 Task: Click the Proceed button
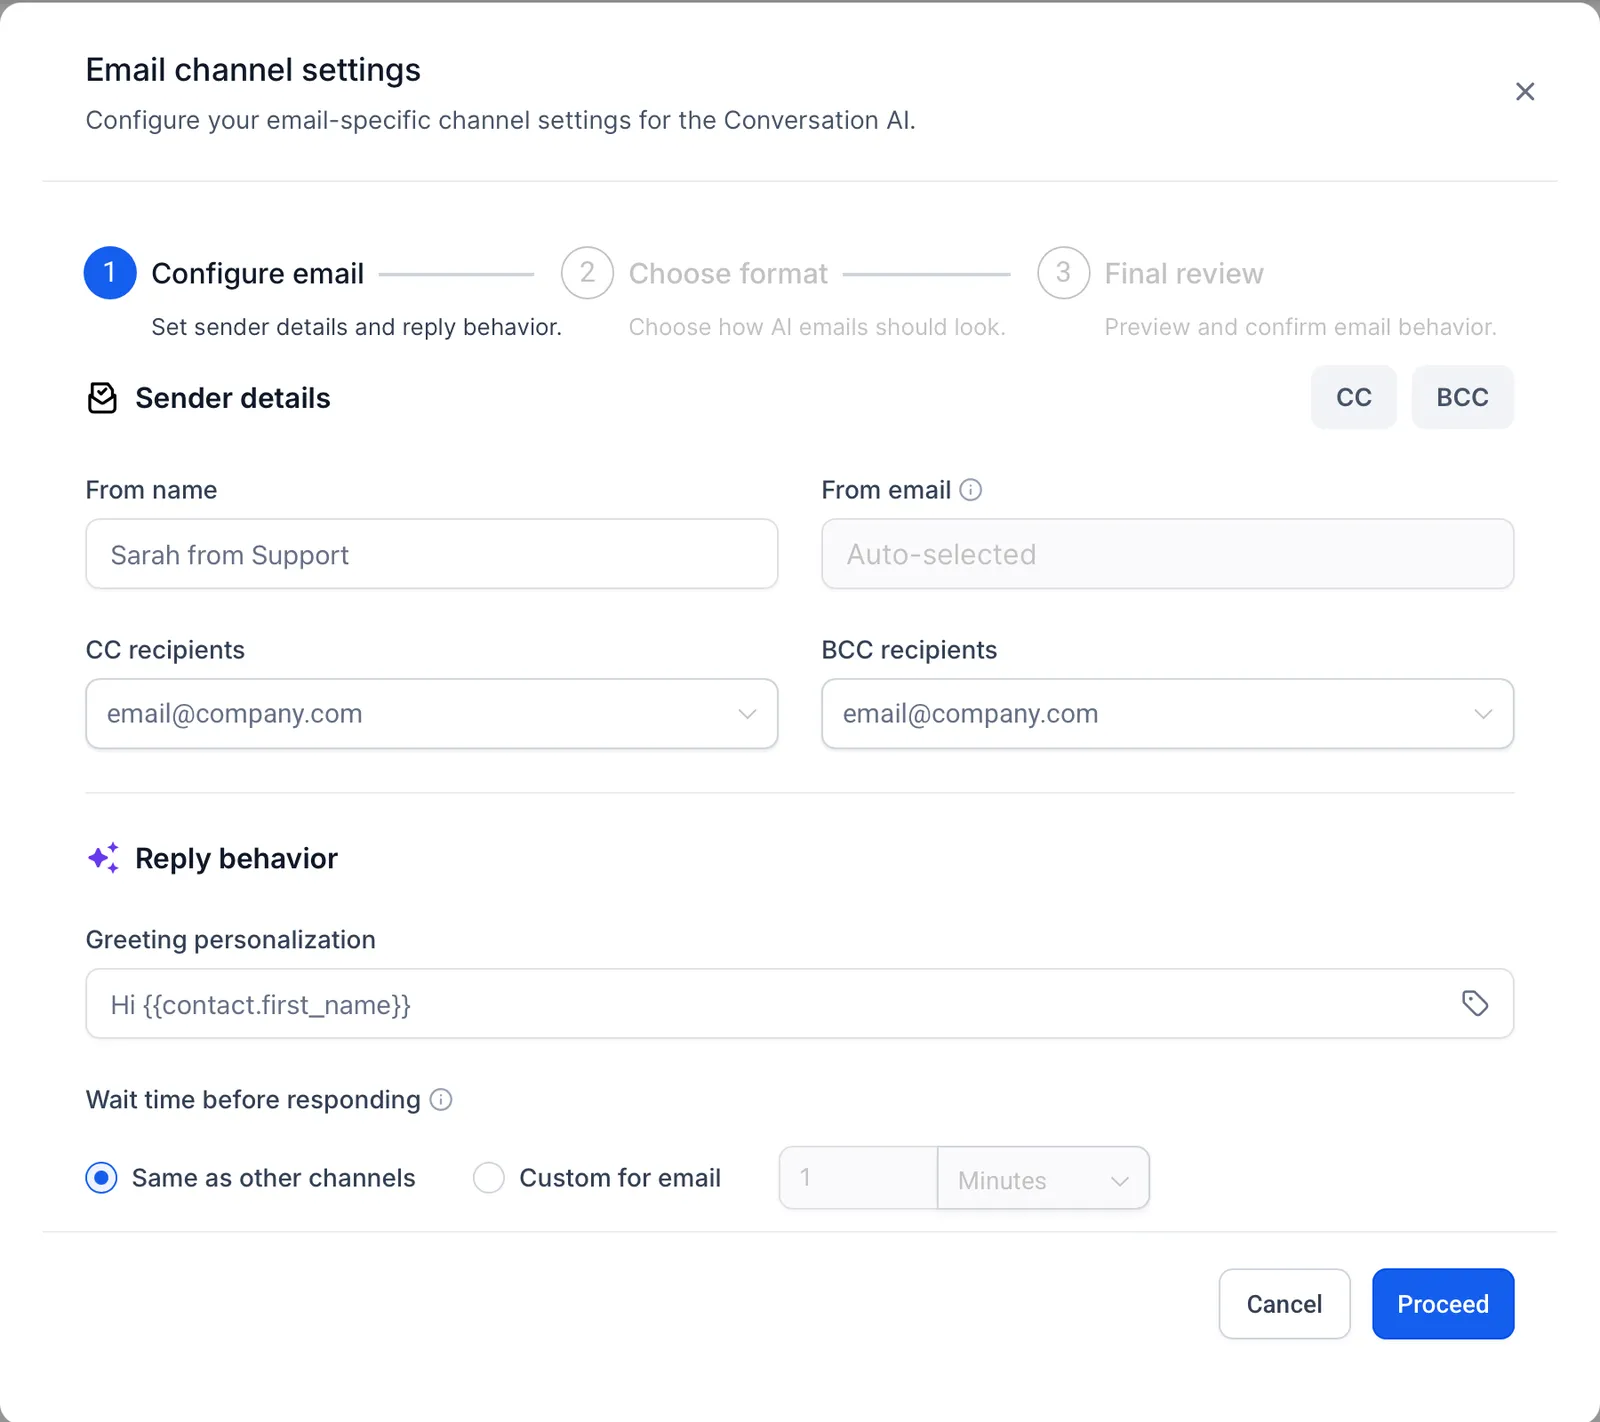click(x=1443, y=1304)
